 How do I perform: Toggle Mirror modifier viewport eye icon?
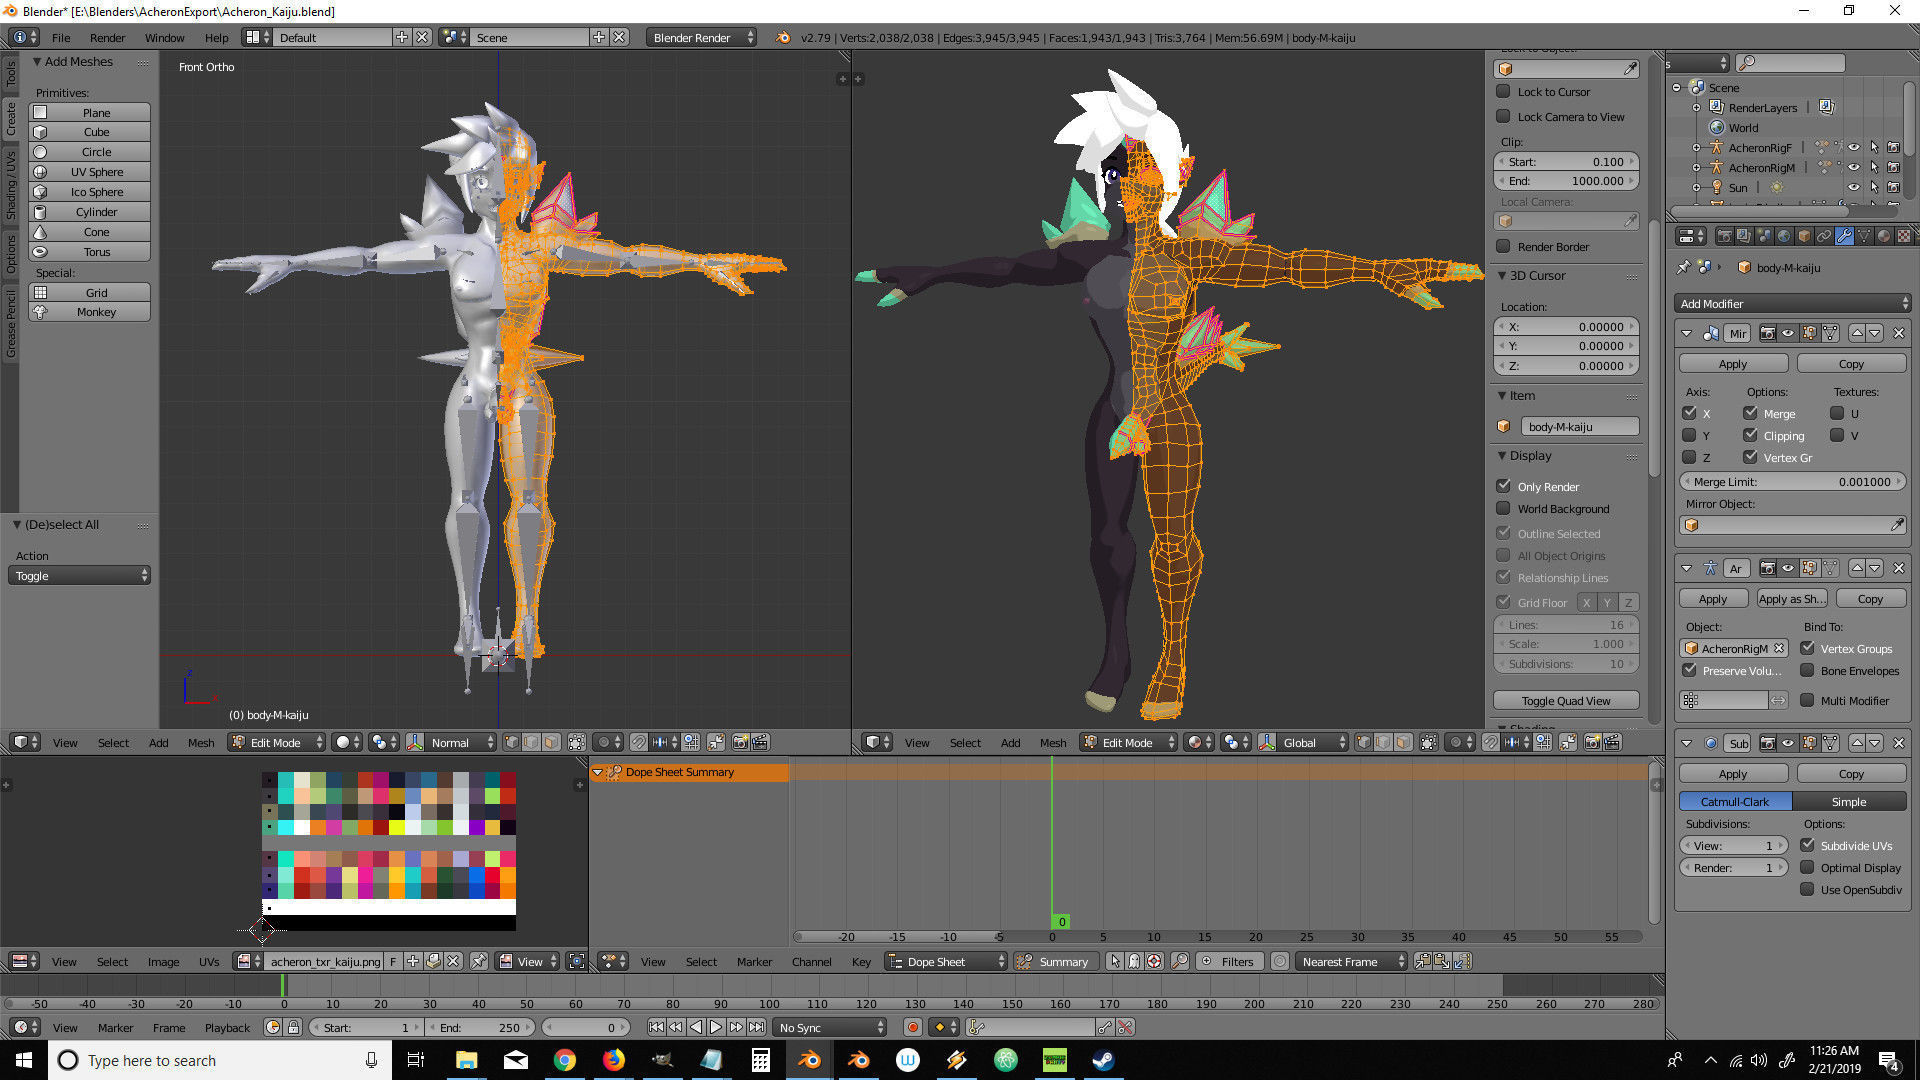click(1788, 333)
